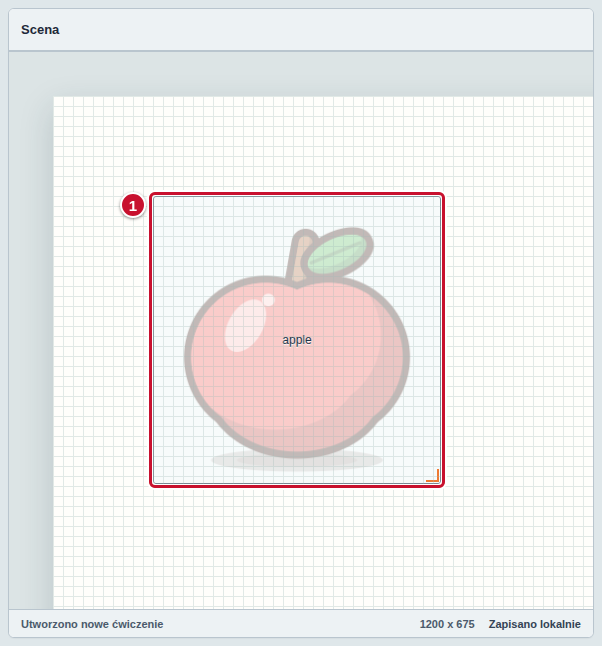Click the 1200 x 675 dimensions text
The image size is (602, 646).
(x=447, y=624)
